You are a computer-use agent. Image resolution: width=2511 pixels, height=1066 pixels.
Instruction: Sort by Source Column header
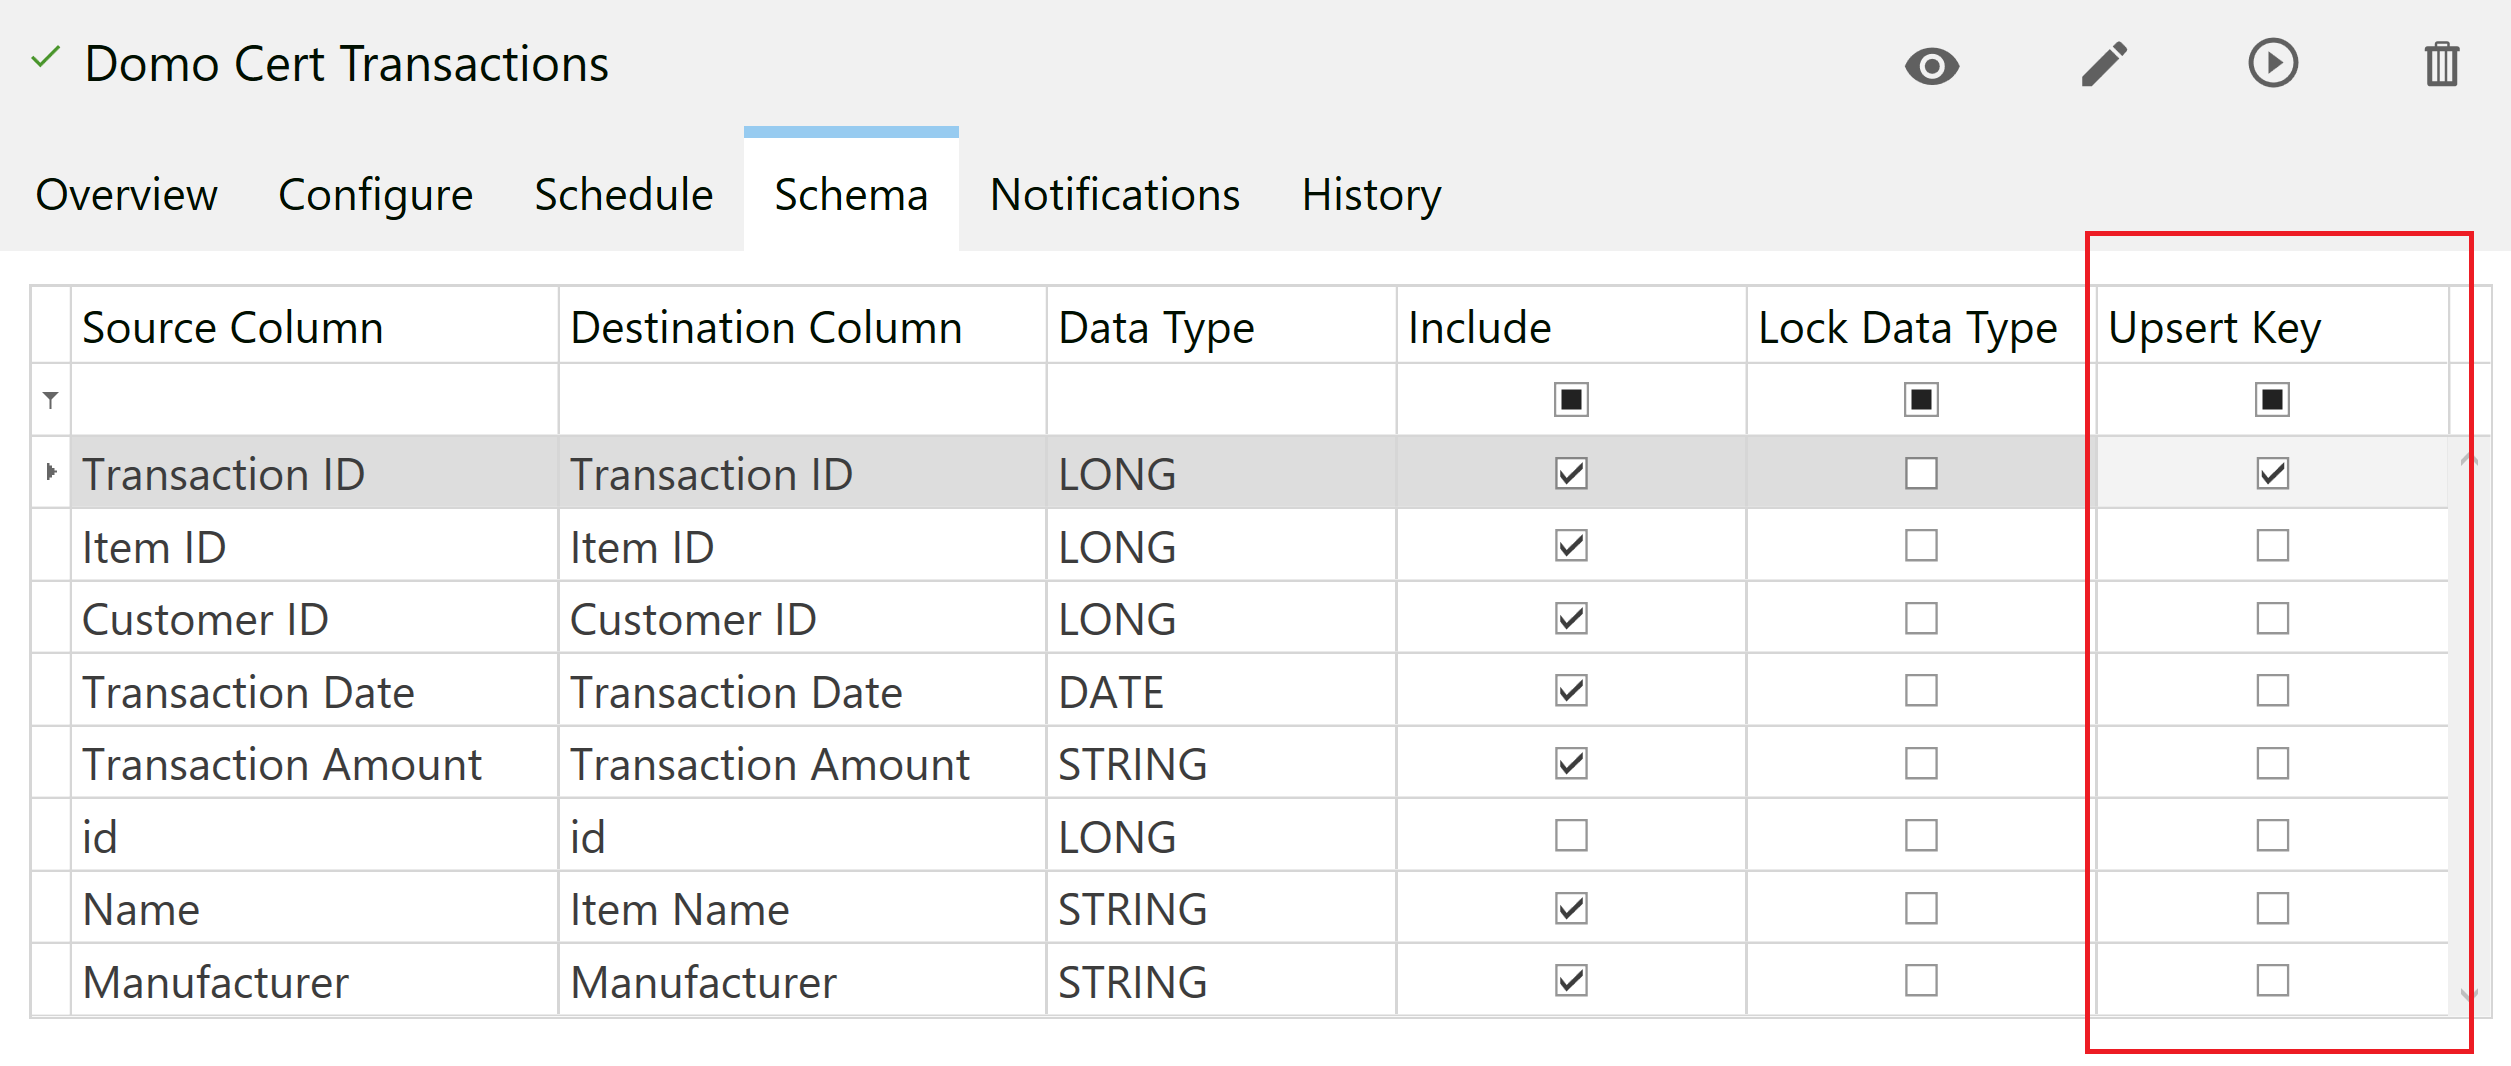tap(233, 328)
